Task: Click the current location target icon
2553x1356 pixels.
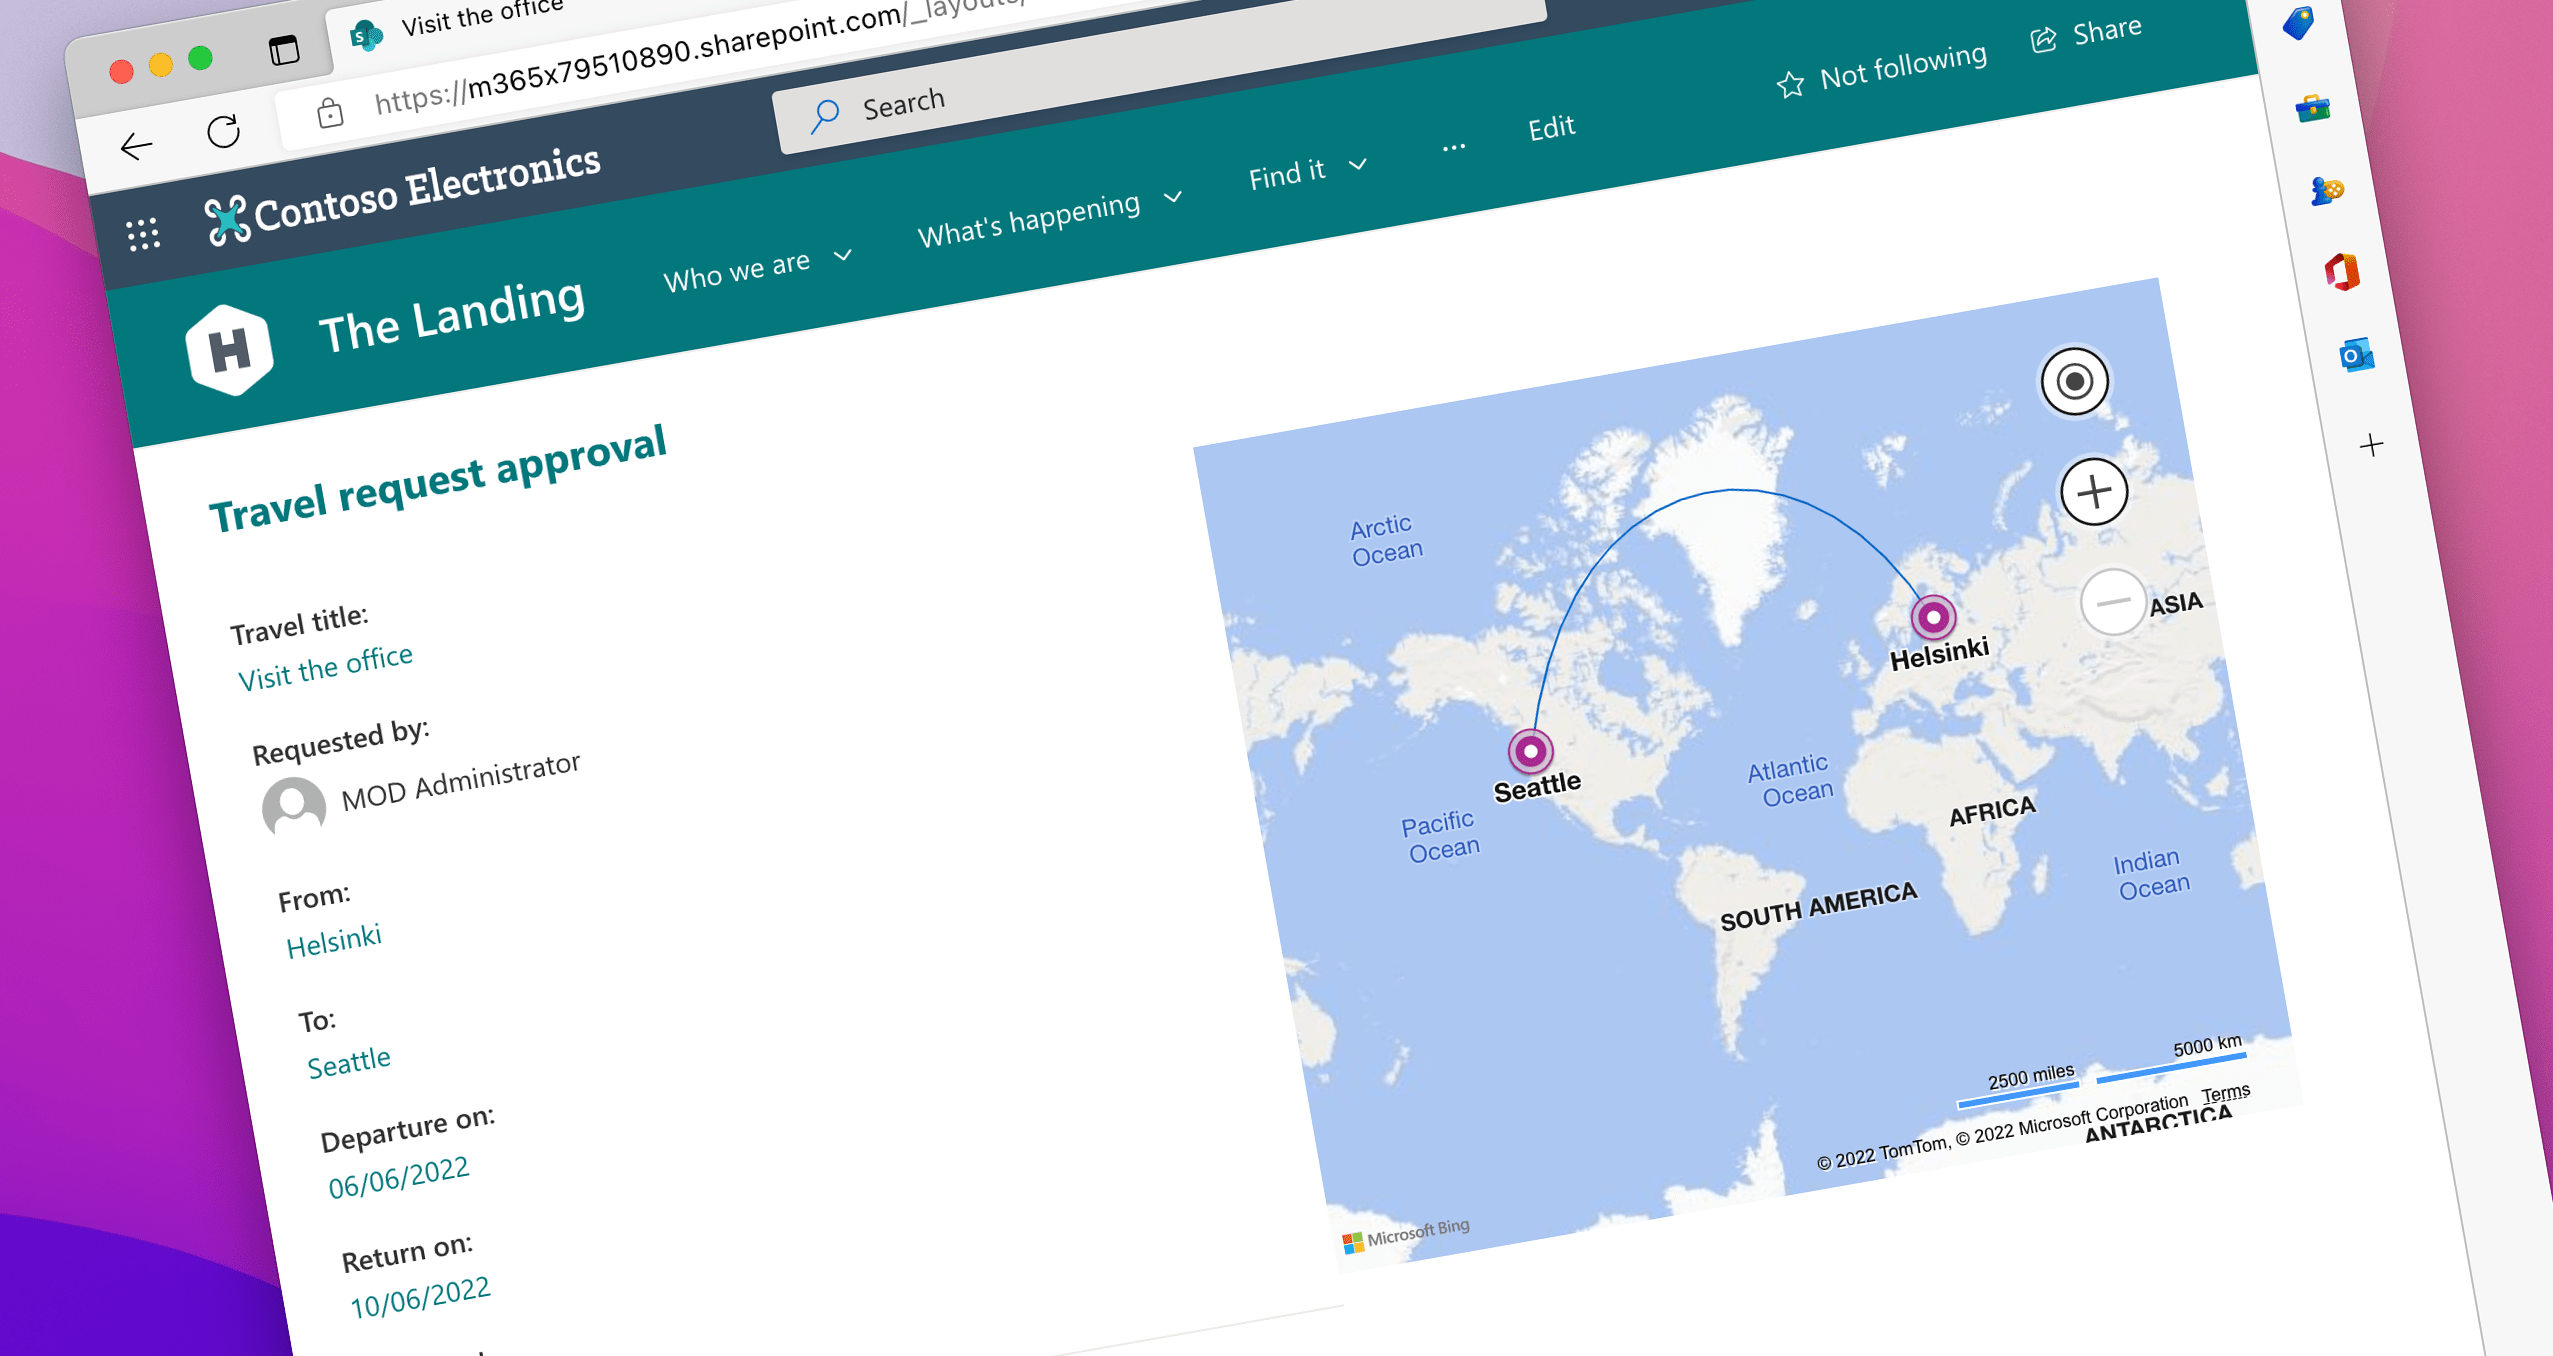Action: point(2079,382)
